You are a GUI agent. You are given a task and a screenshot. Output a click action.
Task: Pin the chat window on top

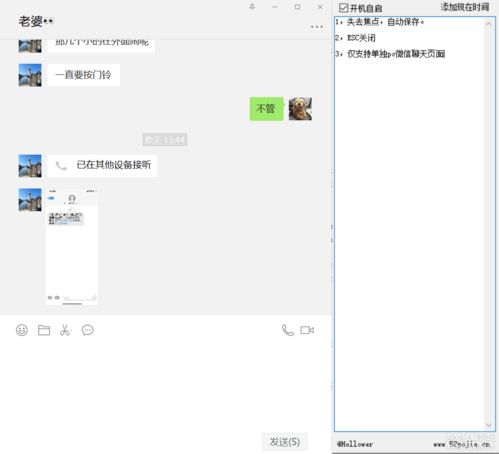pyautogui.click(x=252, y=7)
